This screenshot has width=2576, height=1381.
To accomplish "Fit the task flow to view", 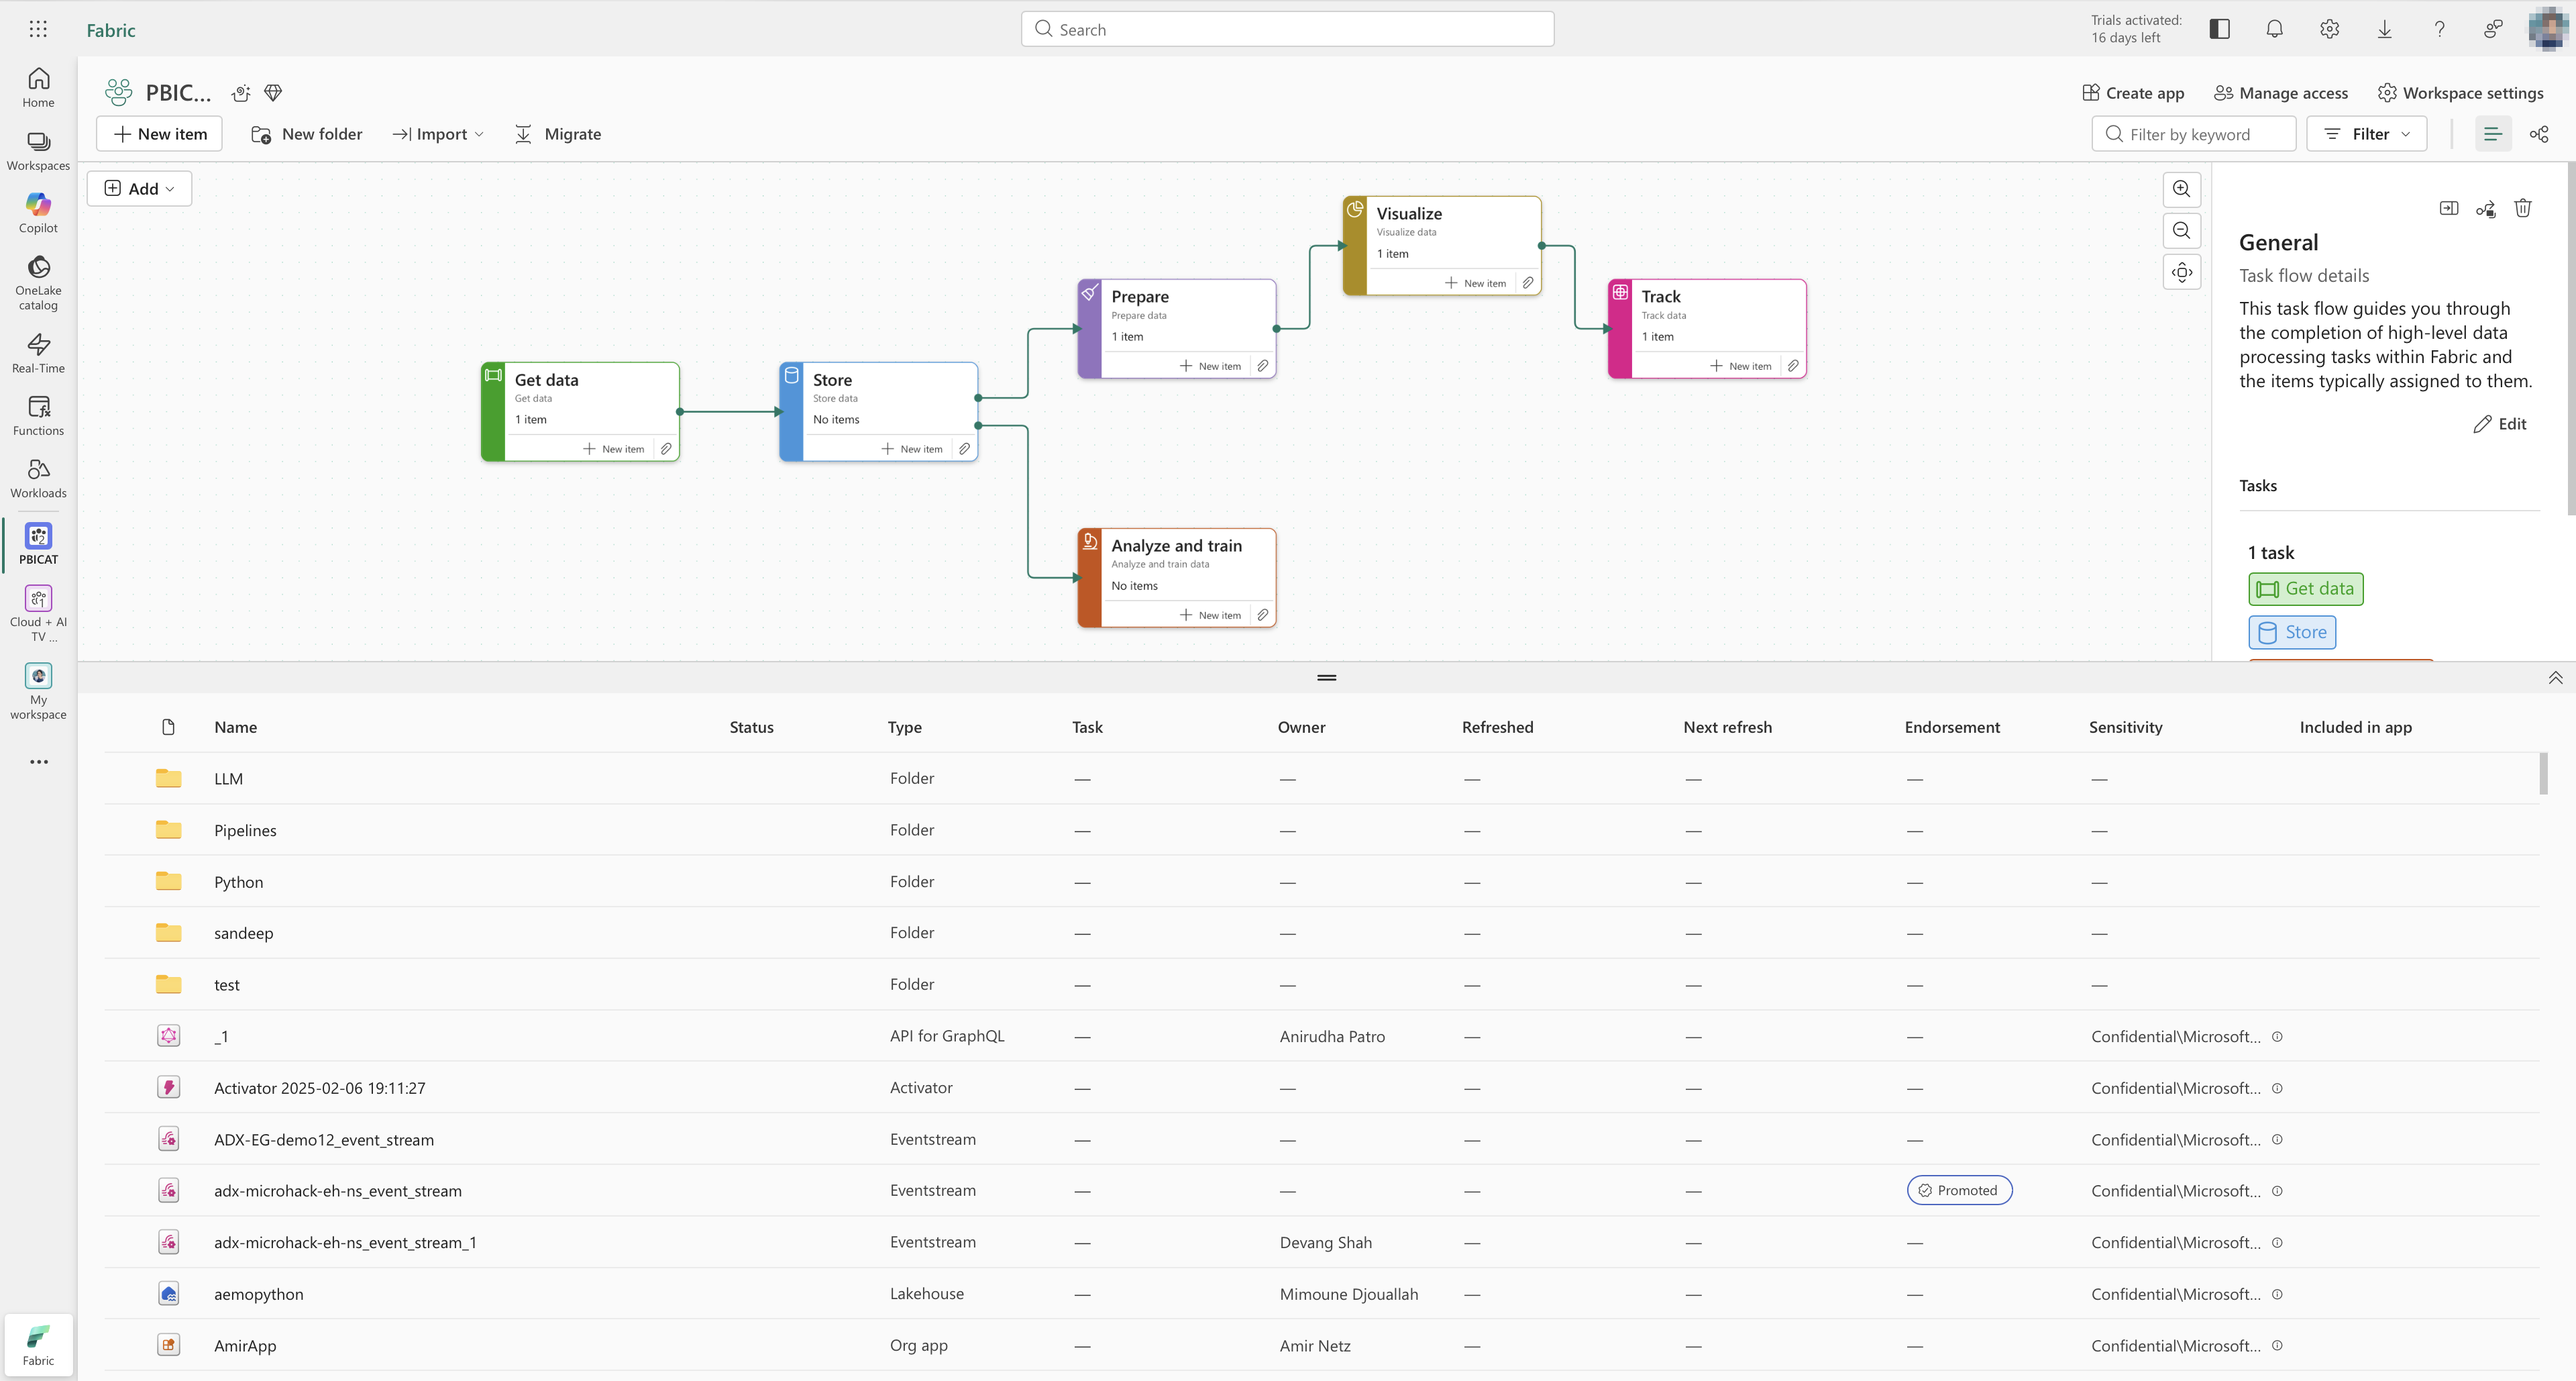I will (x=2181, y=272).
